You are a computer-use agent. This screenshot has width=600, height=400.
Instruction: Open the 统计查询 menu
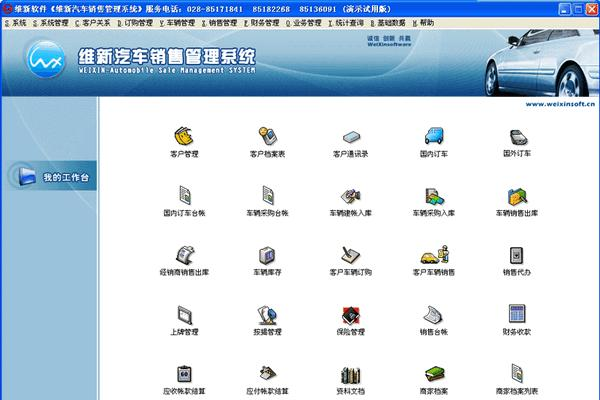(346, 23)
